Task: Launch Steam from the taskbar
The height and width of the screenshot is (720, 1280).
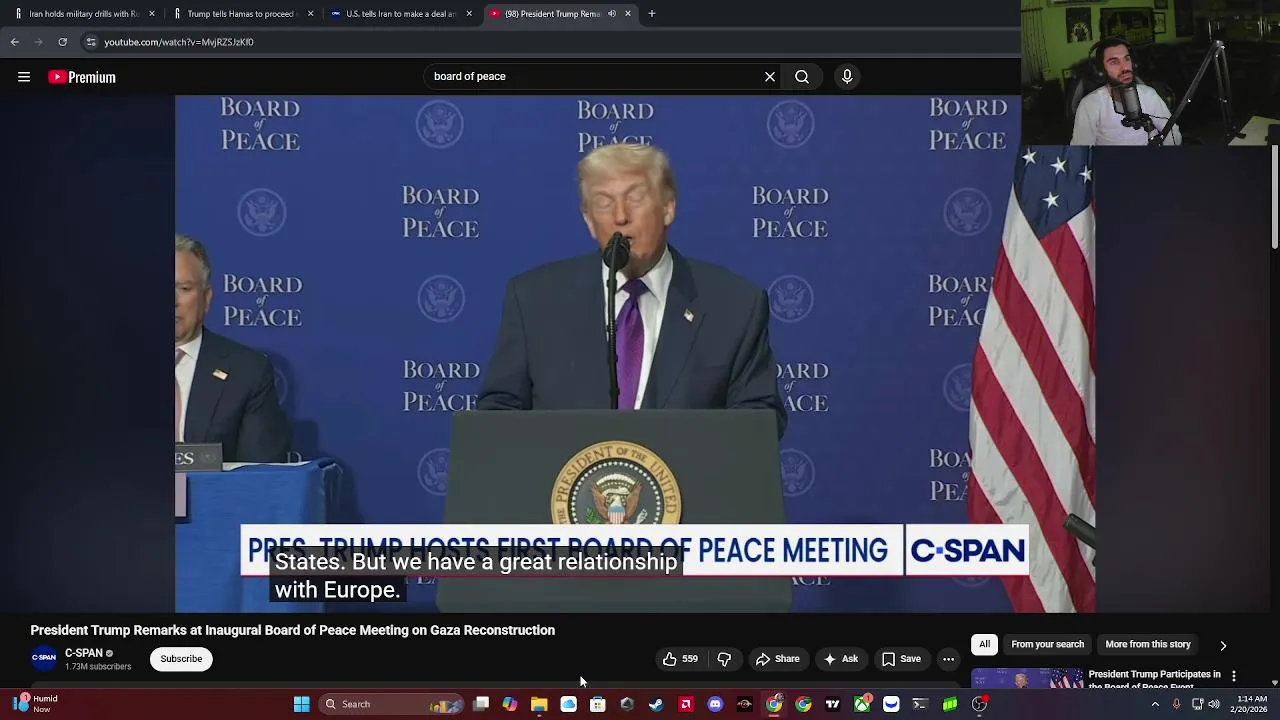Action: click(656, 704)
